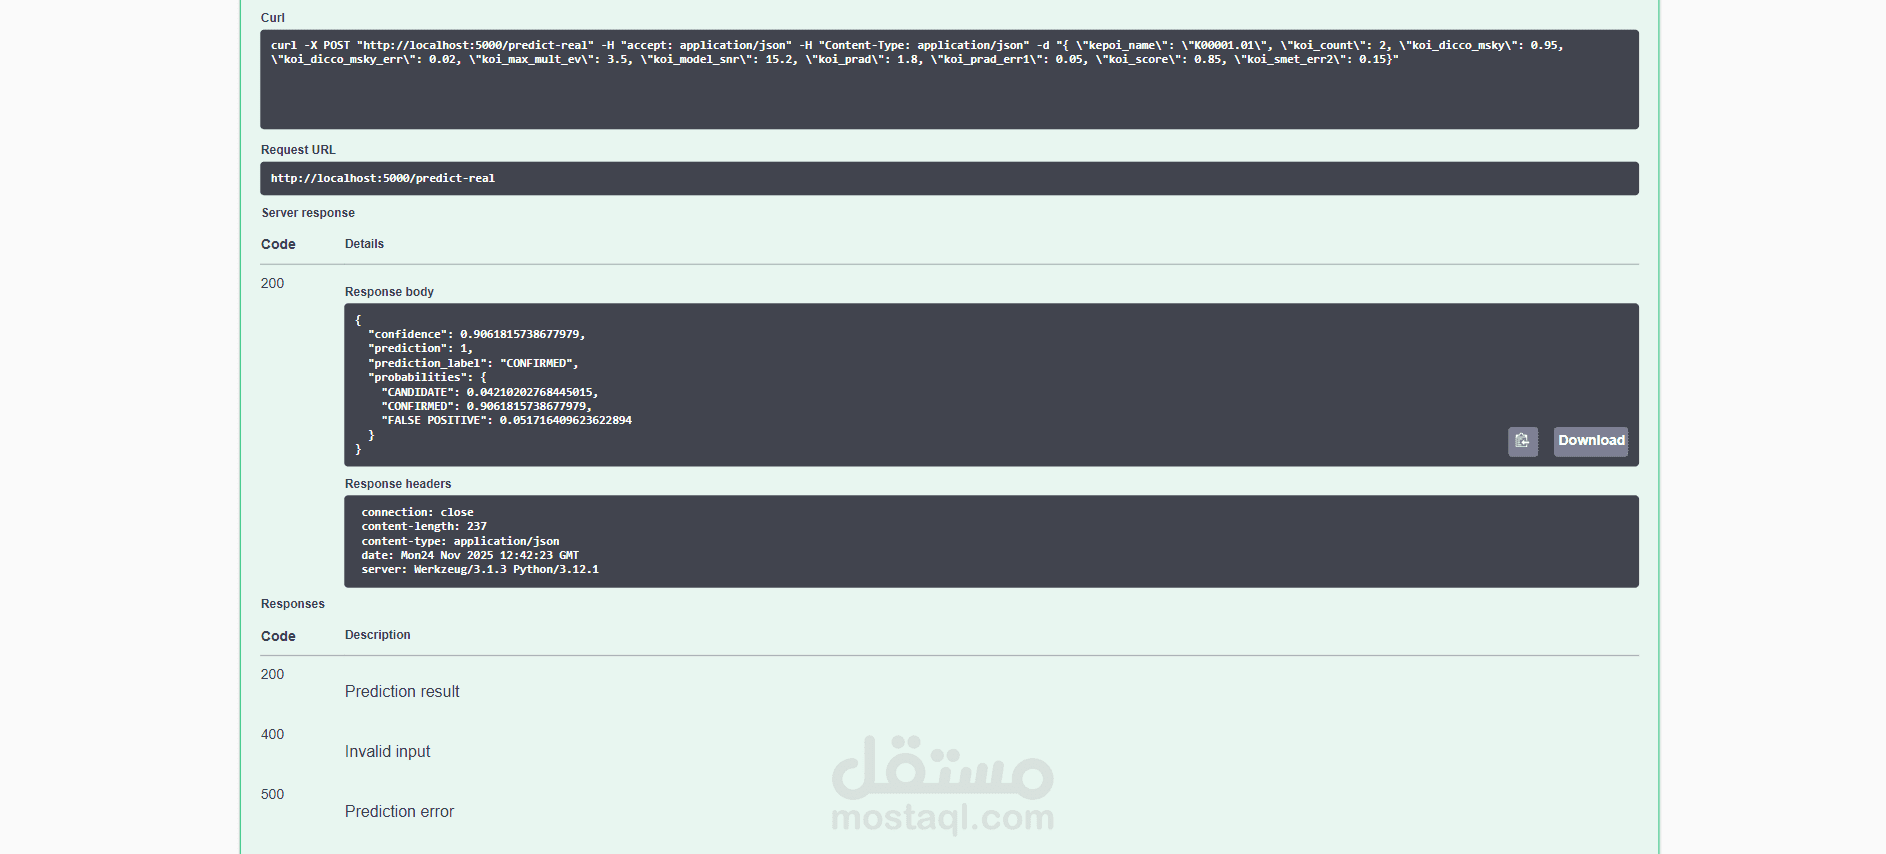Copy the response body to clipboard
Screen dimensions: 1886x854
(1522, 441)
